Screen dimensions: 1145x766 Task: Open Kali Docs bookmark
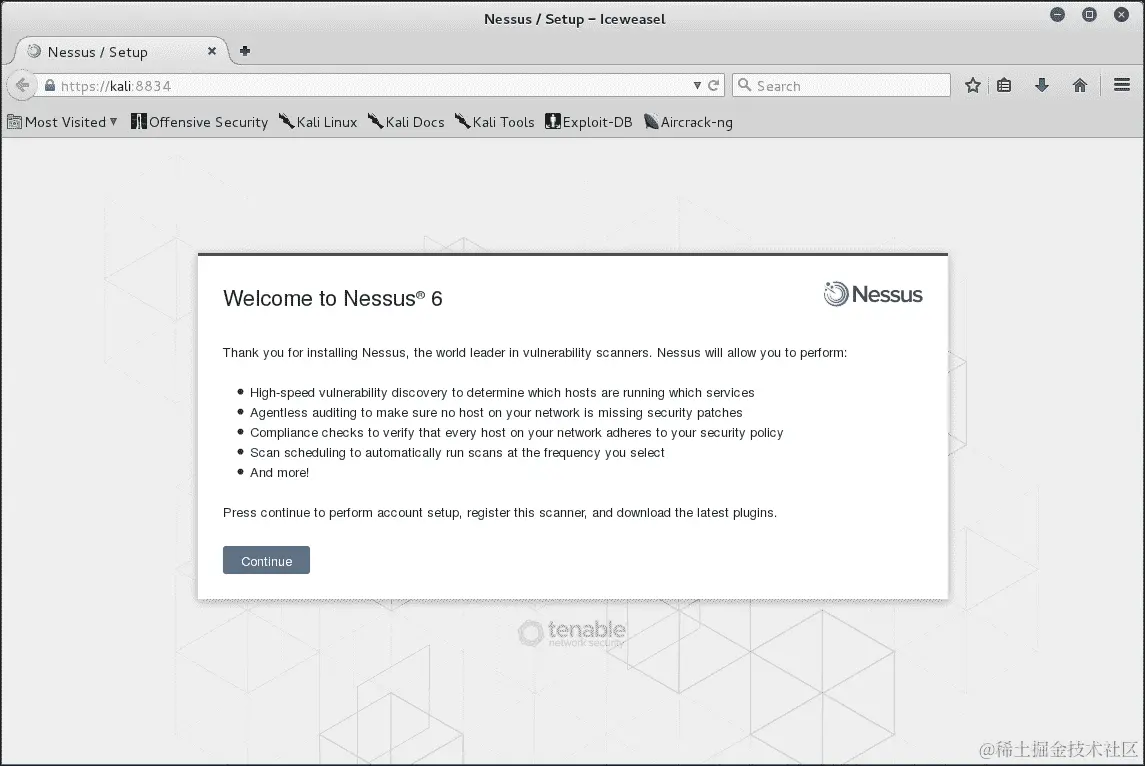coord(406,122)
